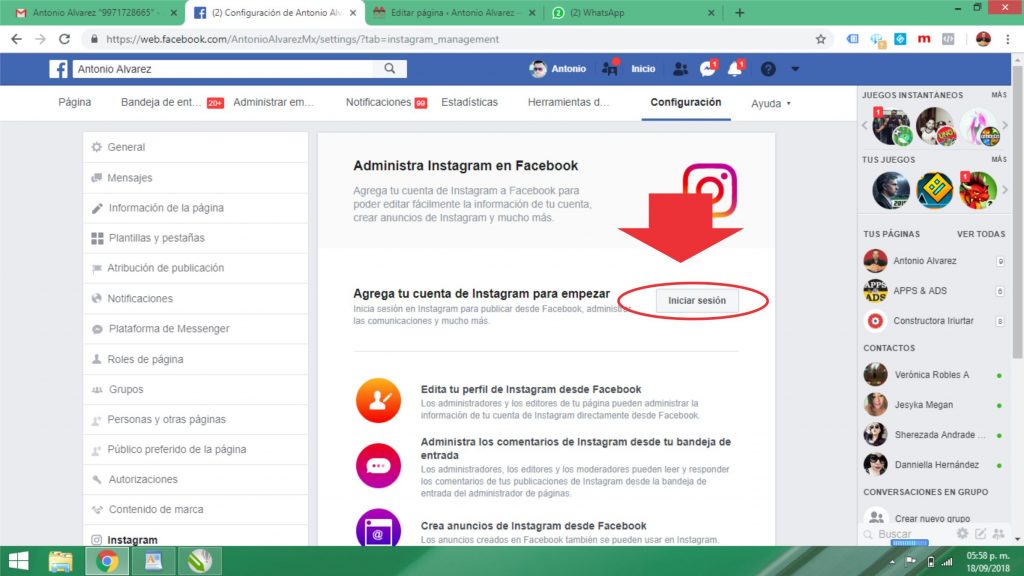Screen dimensions: 1024x576
Task: Open the Windows Start menu
Action: point(18,561)
